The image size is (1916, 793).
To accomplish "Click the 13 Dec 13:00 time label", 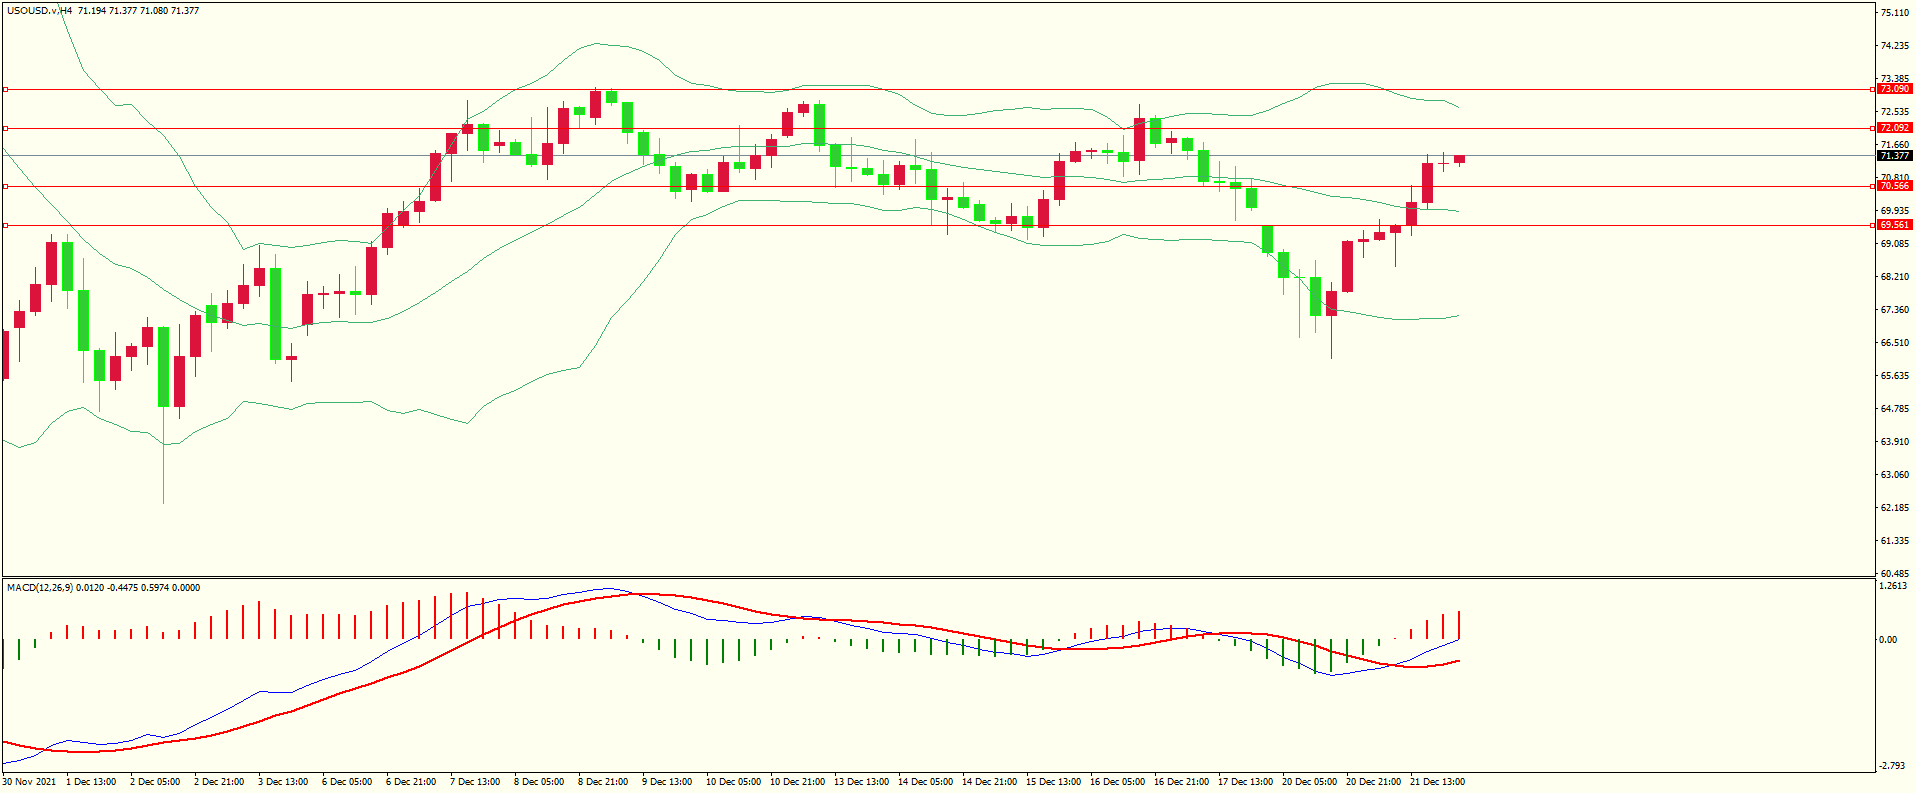I will point(861,782).
